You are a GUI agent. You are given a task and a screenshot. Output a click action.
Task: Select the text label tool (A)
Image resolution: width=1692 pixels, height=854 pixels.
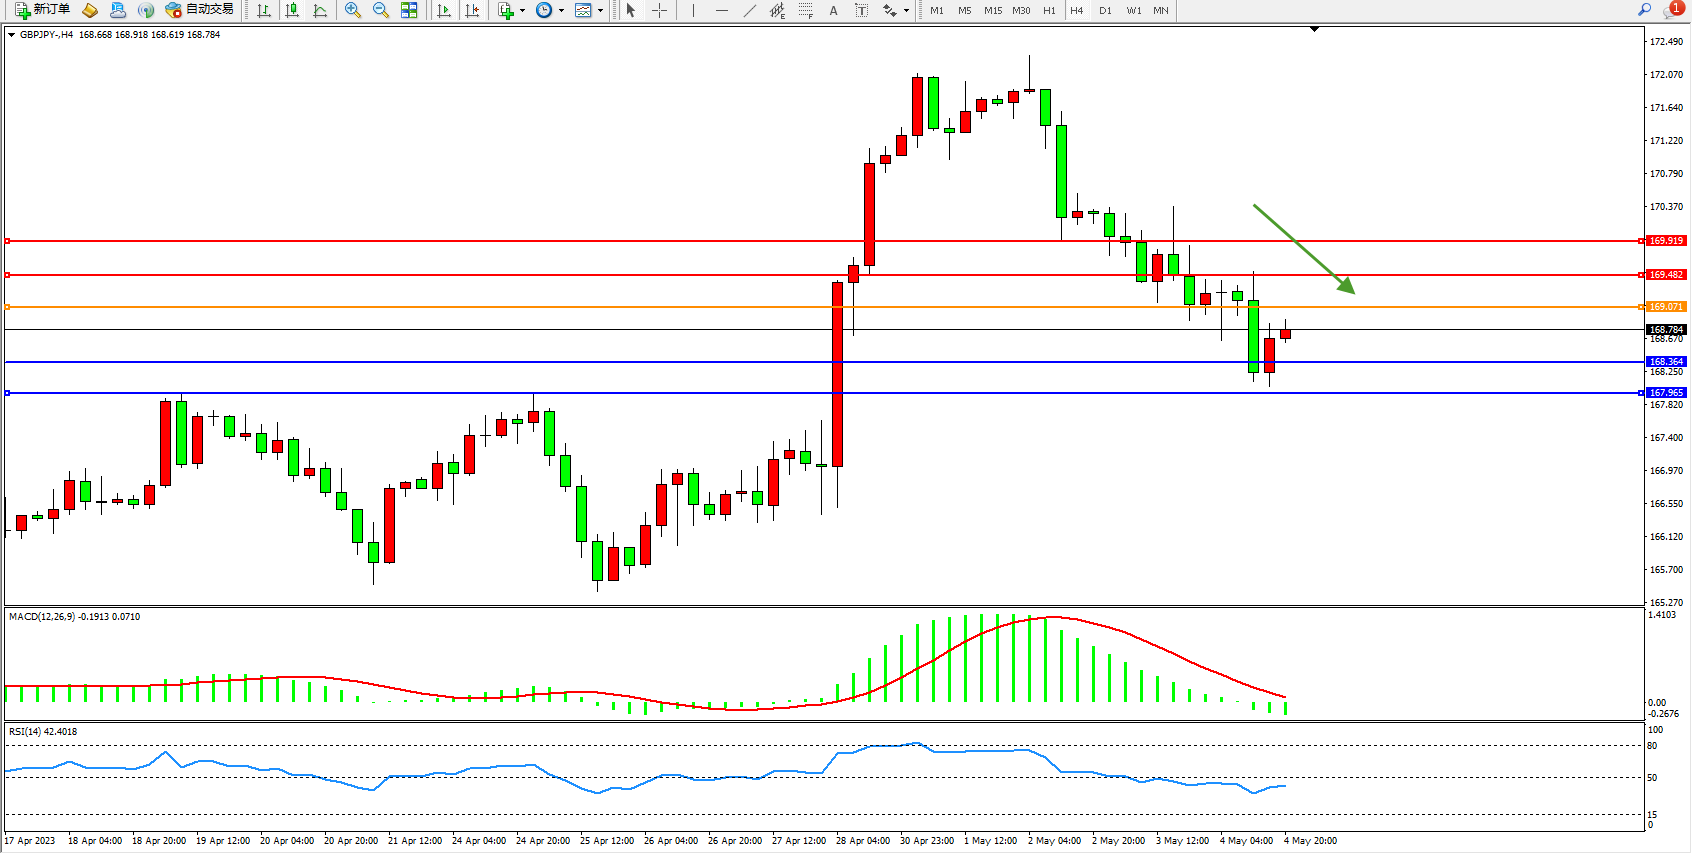833,10
